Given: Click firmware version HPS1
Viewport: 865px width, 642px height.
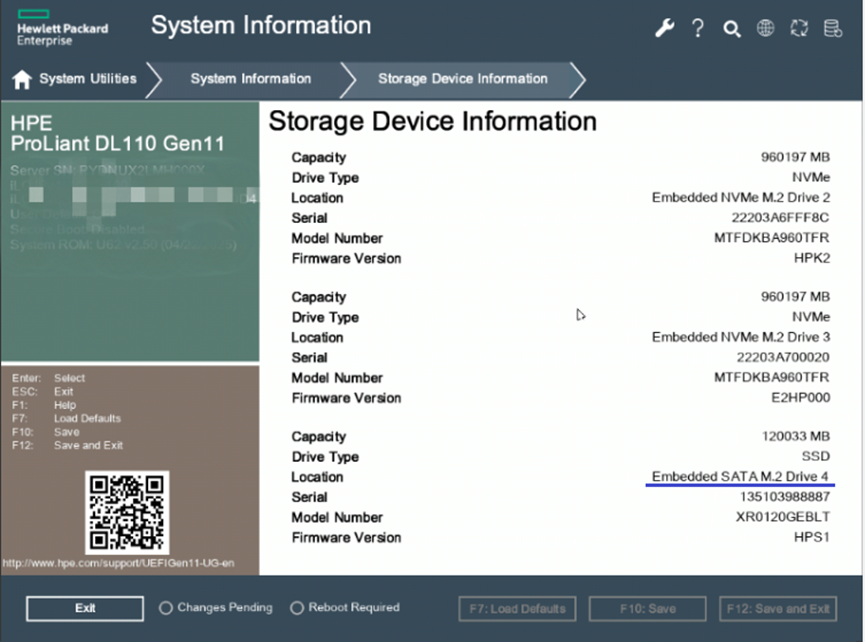Looking at the screenshot, I should click(x=812, y=537).
